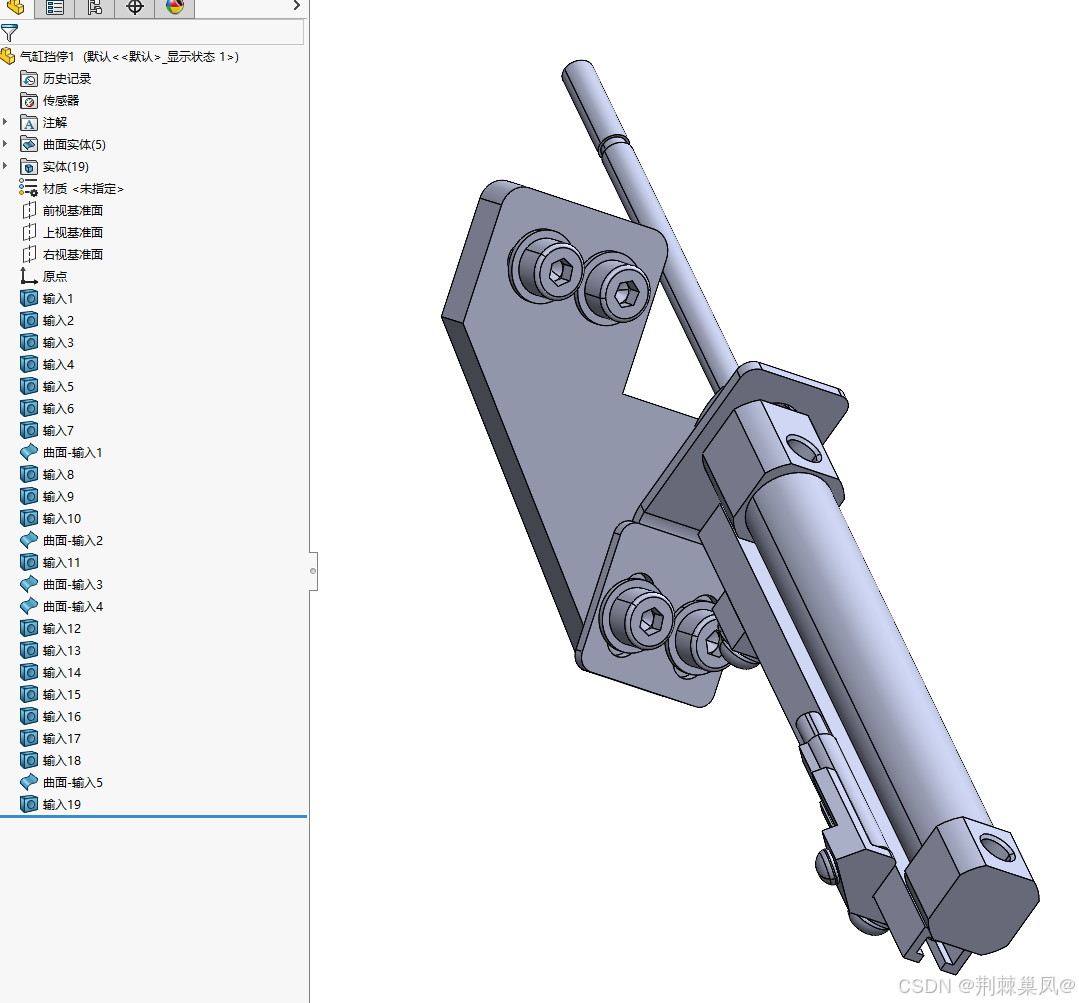This screenshot has height=1003, width=1079.
Task: Select the 历史记录 text label
Action: click(x=67, y=78)
